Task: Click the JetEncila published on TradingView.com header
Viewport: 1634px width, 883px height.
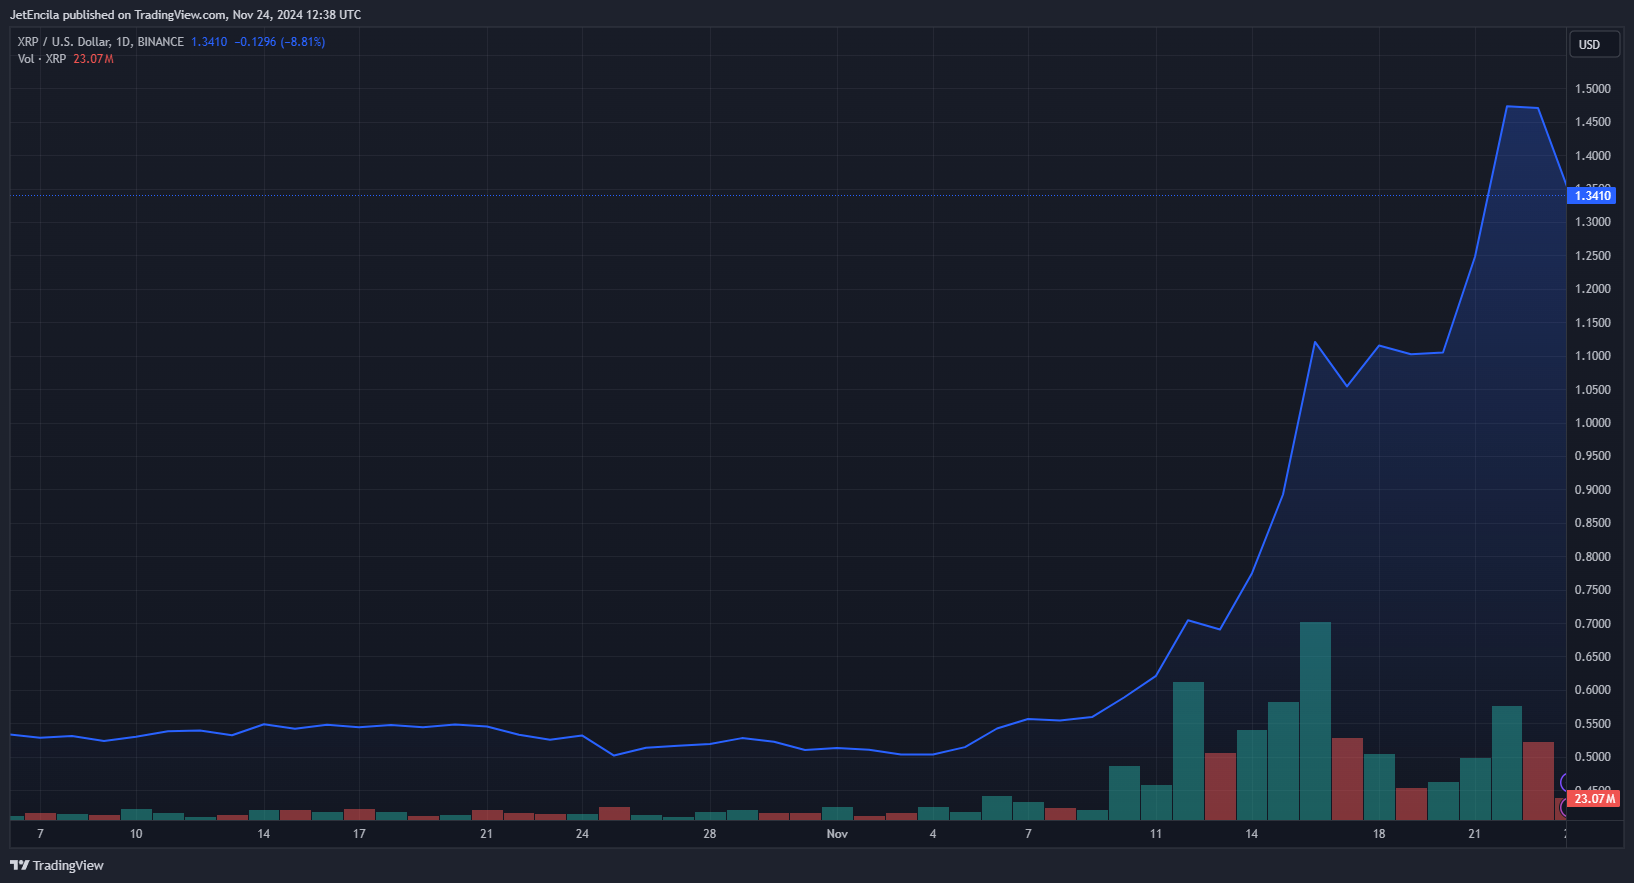Action: tap(185, 15)
